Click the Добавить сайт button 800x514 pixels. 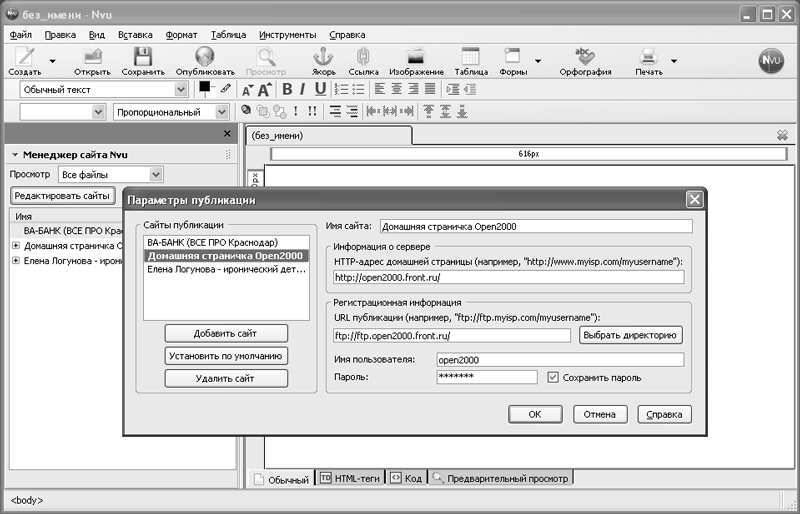pyautogui.click(x=226, y=333)
